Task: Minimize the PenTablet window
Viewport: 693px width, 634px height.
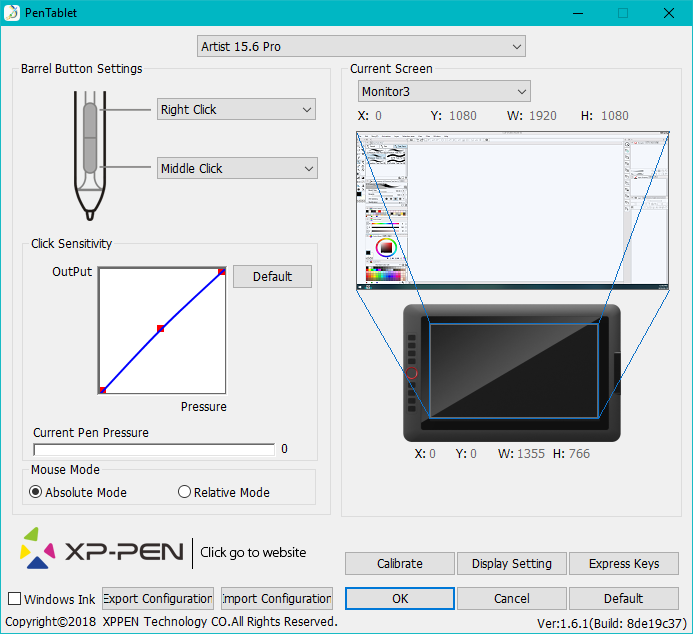Action: pos(578,13)
